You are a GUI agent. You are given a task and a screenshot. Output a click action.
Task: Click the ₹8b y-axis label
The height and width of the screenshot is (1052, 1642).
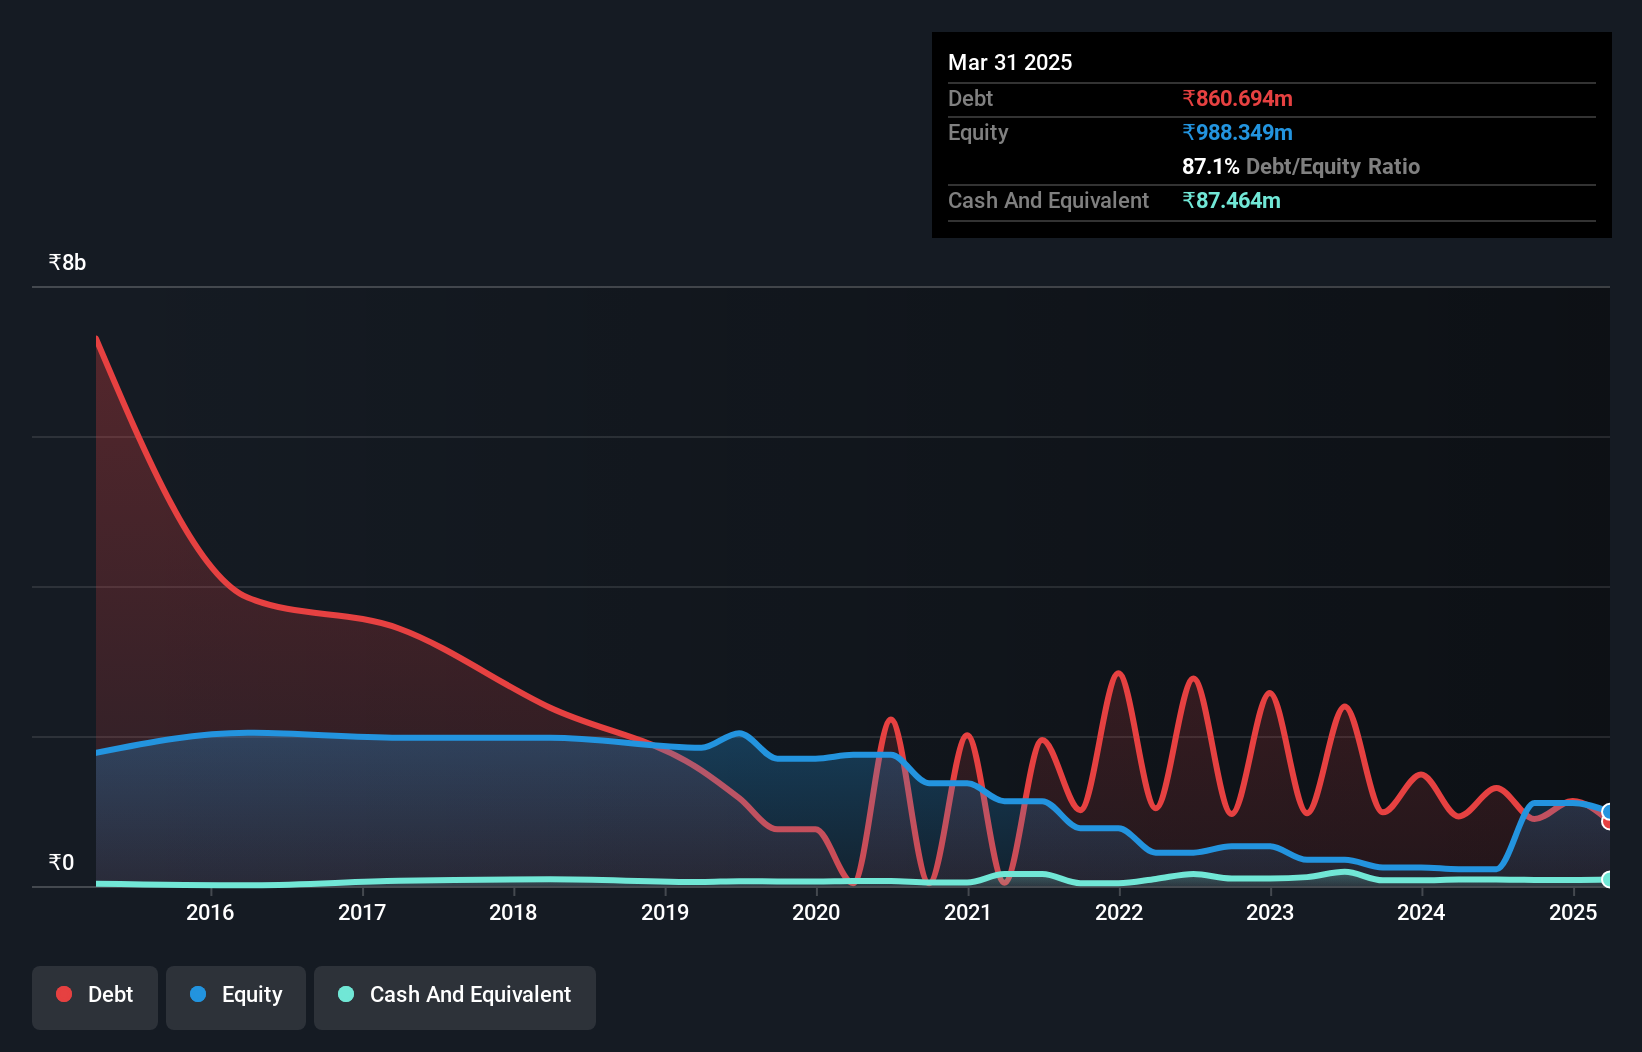67,262
